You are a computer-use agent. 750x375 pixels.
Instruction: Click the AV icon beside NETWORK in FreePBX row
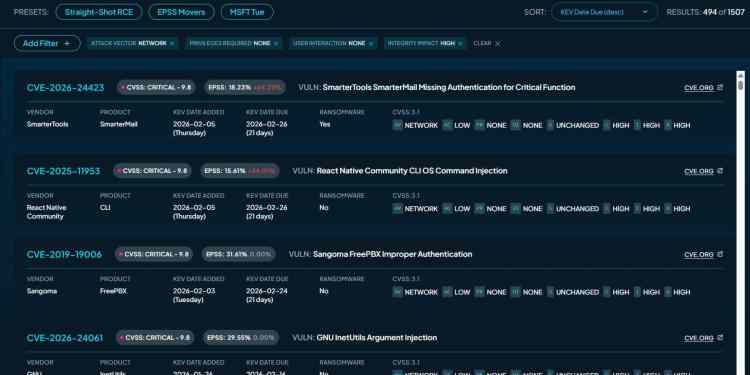397,292
